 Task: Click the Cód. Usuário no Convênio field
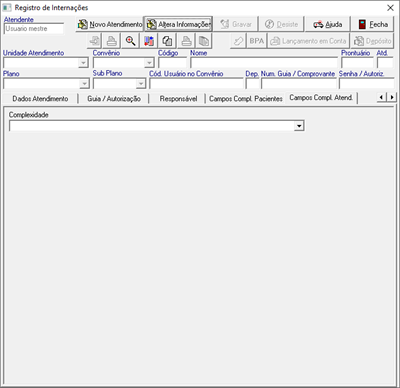pyautogui.click(x=196, y=84)
